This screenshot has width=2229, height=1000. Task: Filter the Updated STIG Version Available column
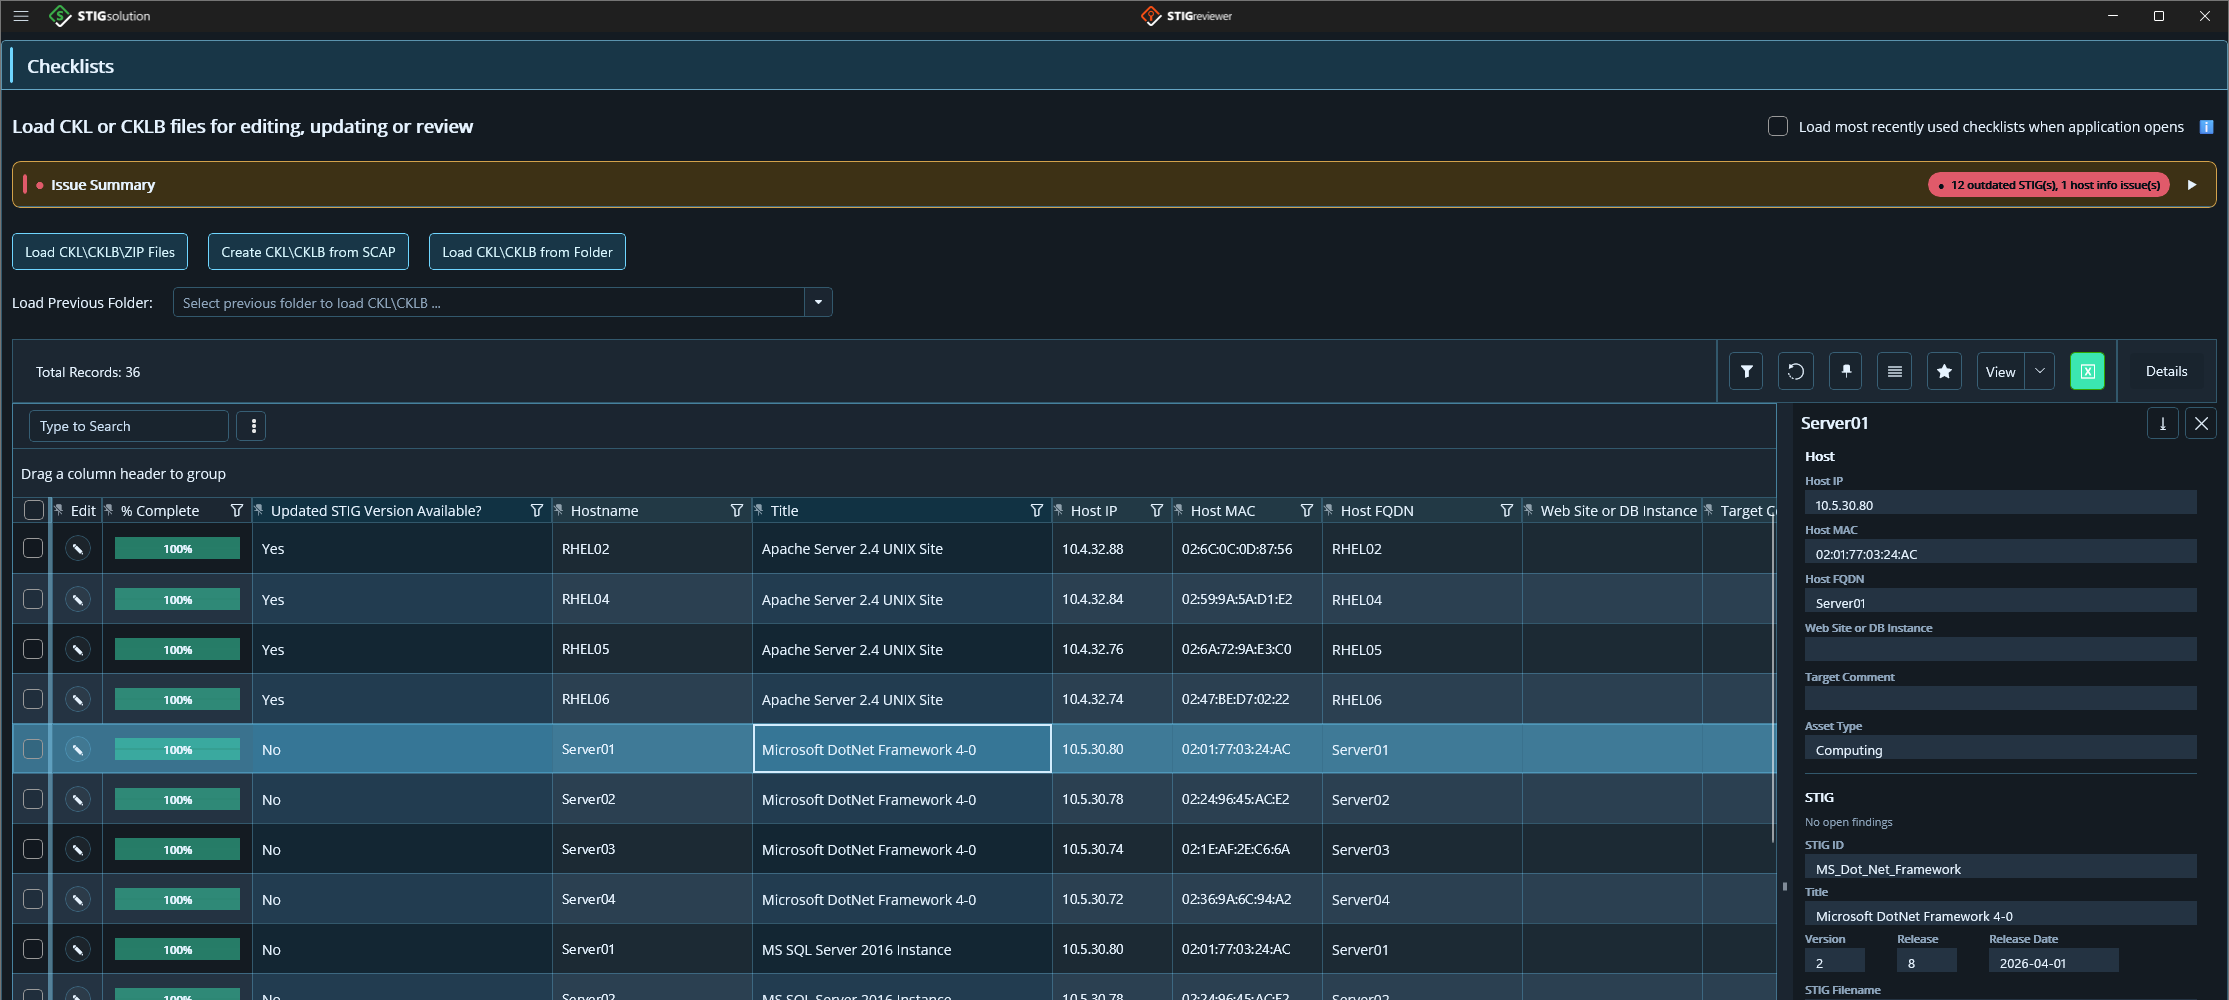(x=537, y=510)
